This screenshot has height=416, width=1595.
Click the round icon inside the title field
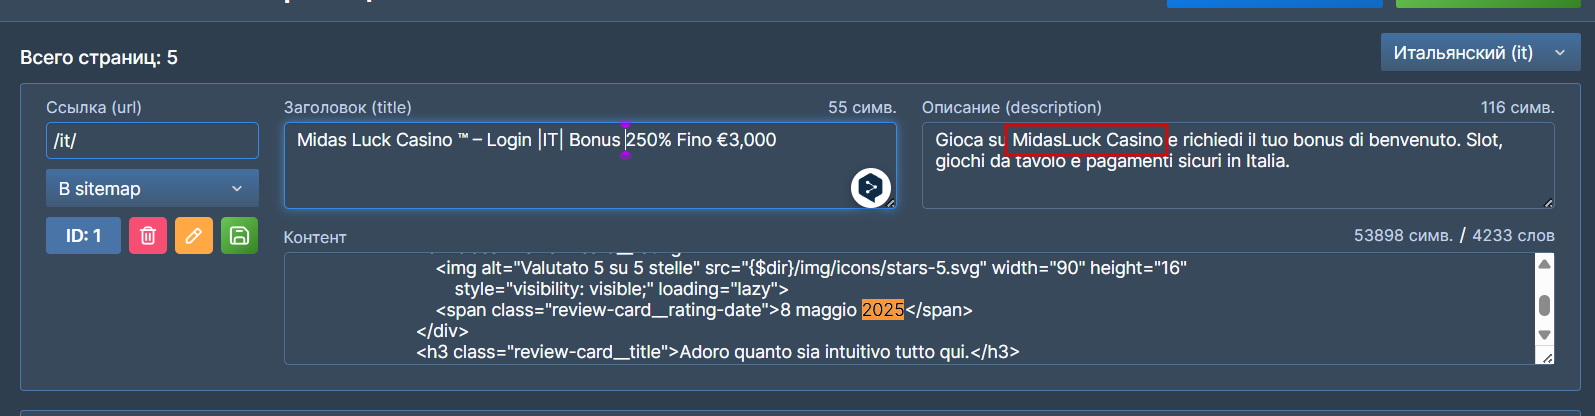[x=870, y=187]
